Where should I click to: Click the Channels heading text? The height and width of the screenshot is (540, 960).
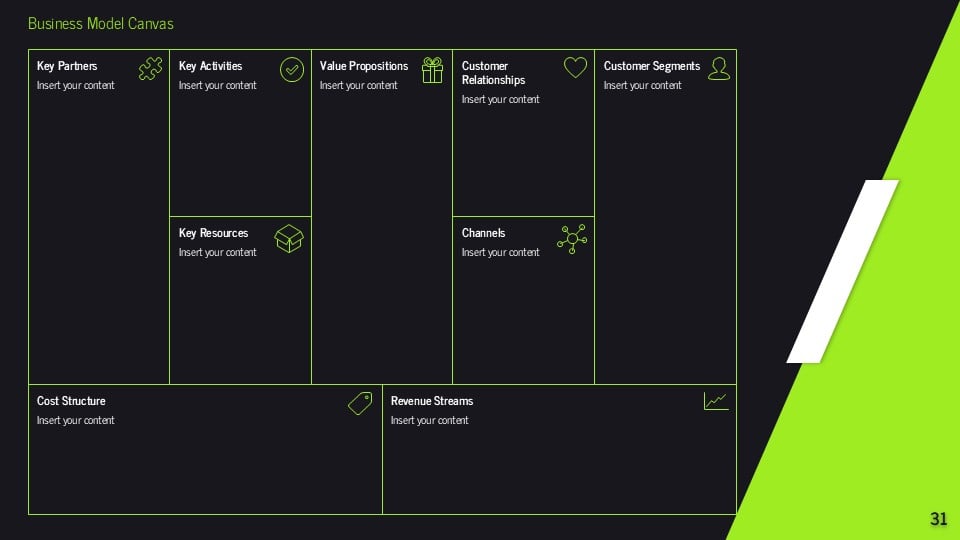pyautogui.click(x=483, y=233)
